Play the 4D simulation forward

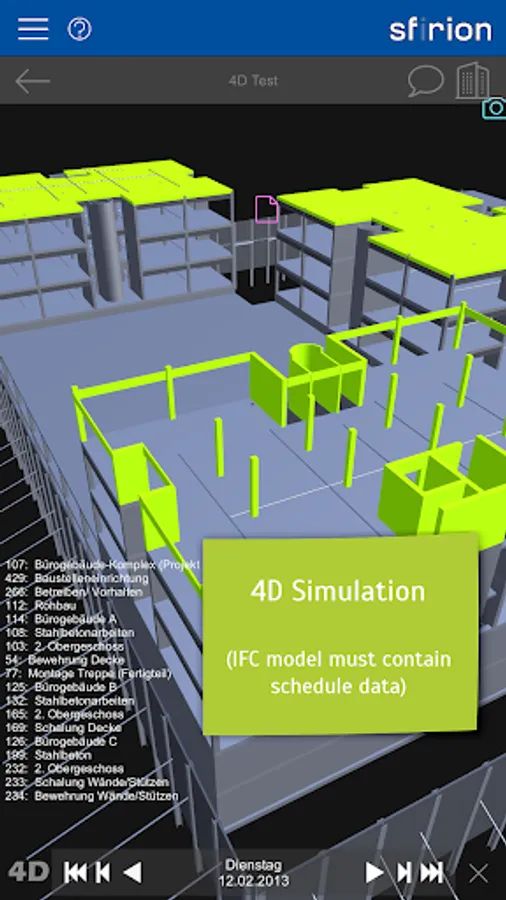375,873
